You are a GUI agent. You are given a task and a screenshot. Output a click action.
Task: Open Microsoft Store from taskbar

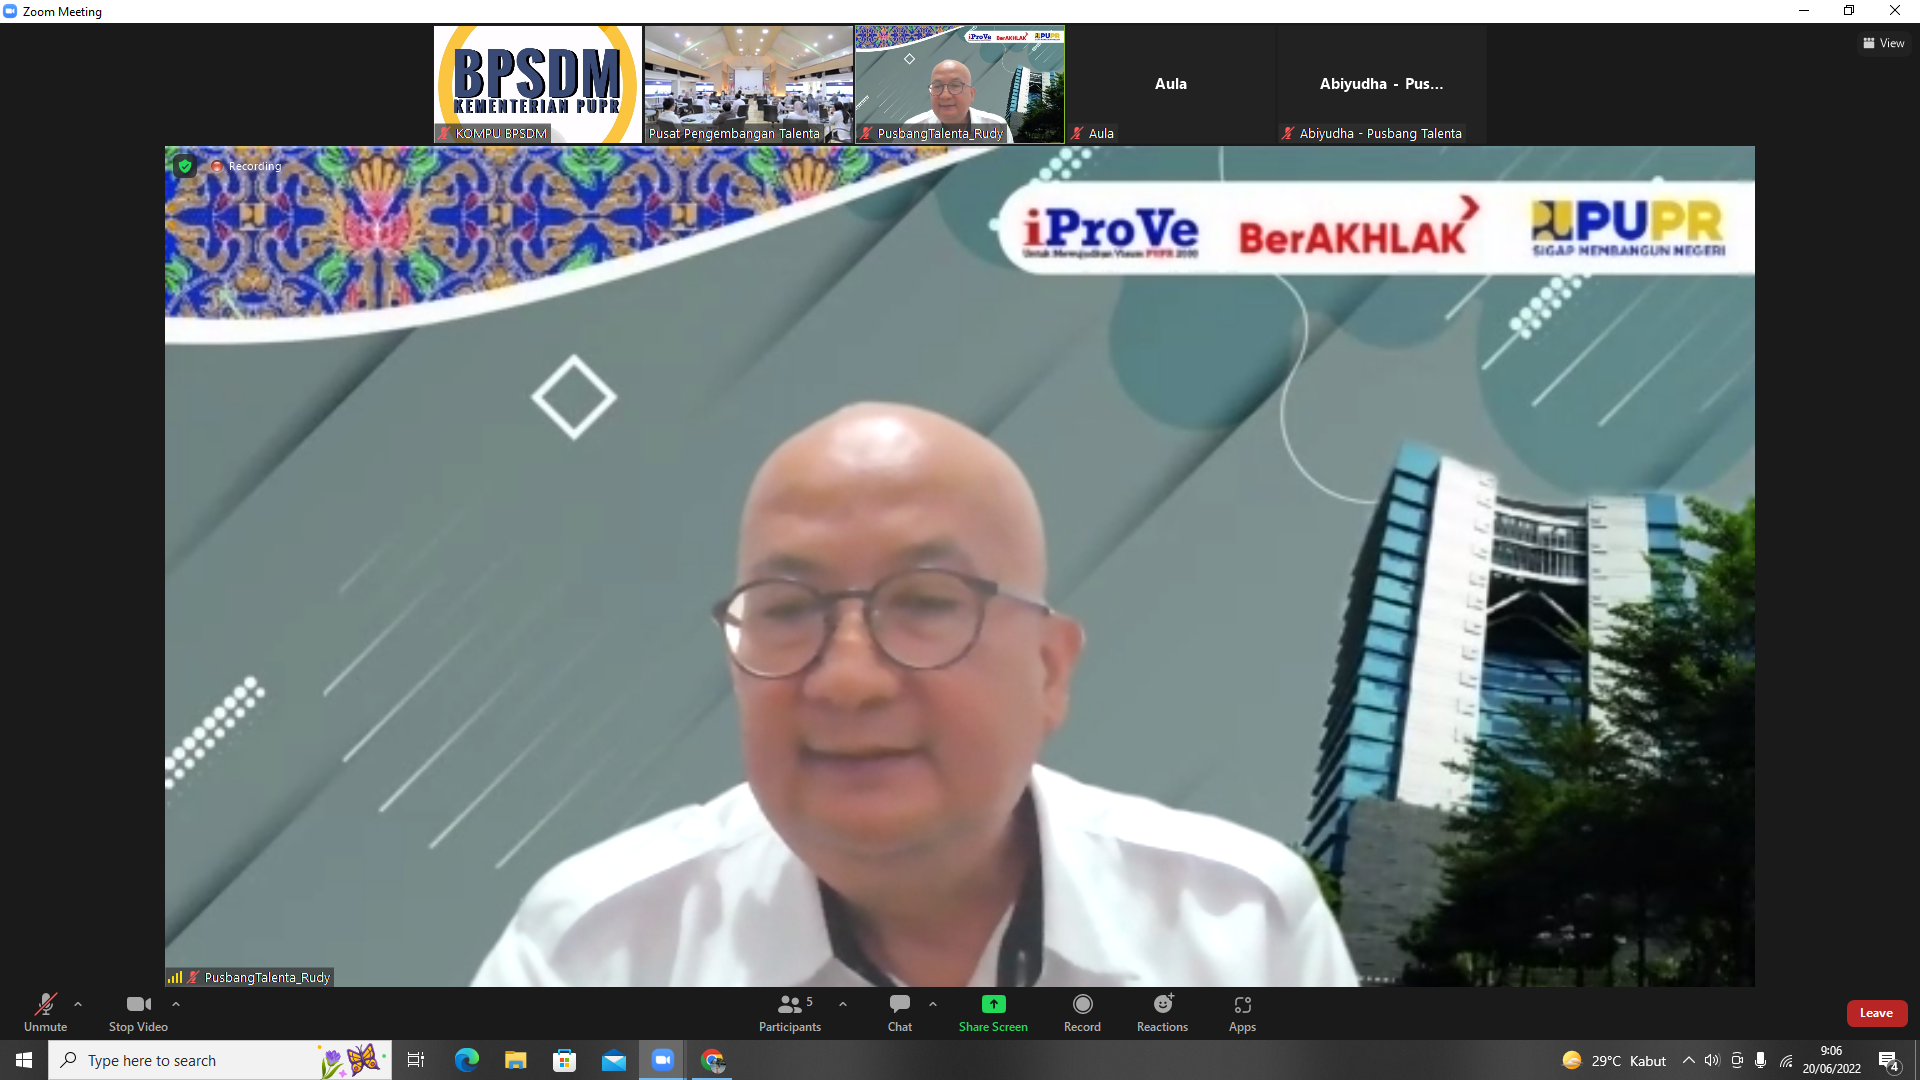tap(564, 1060)
